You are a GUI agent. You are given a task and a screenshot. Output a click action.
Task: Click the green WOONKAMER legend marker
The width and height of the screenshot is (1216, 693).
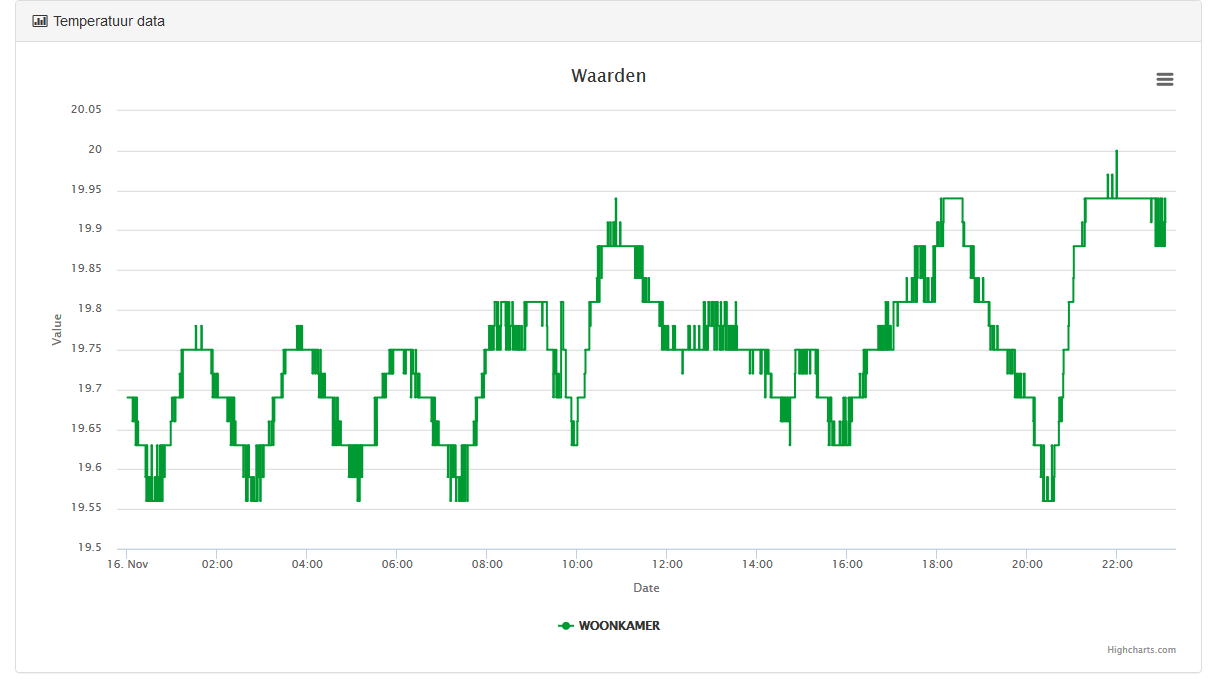pos(566,626)
